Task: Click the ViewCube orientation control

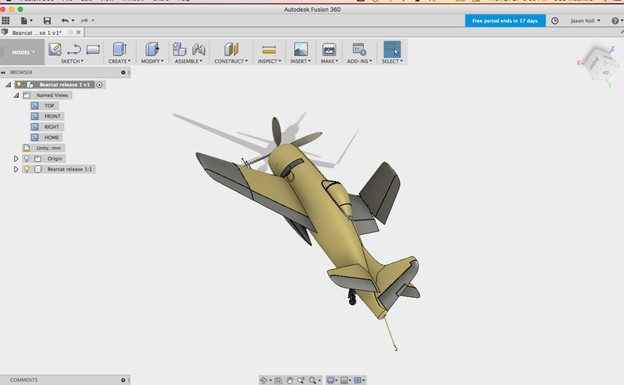Action: point(600,64)
